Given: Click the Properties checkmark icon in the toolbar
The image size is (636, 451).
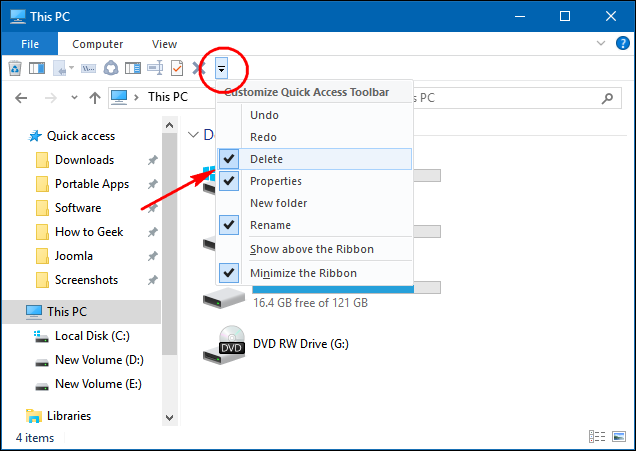Looking at the screenshot, I should [176, 68].
